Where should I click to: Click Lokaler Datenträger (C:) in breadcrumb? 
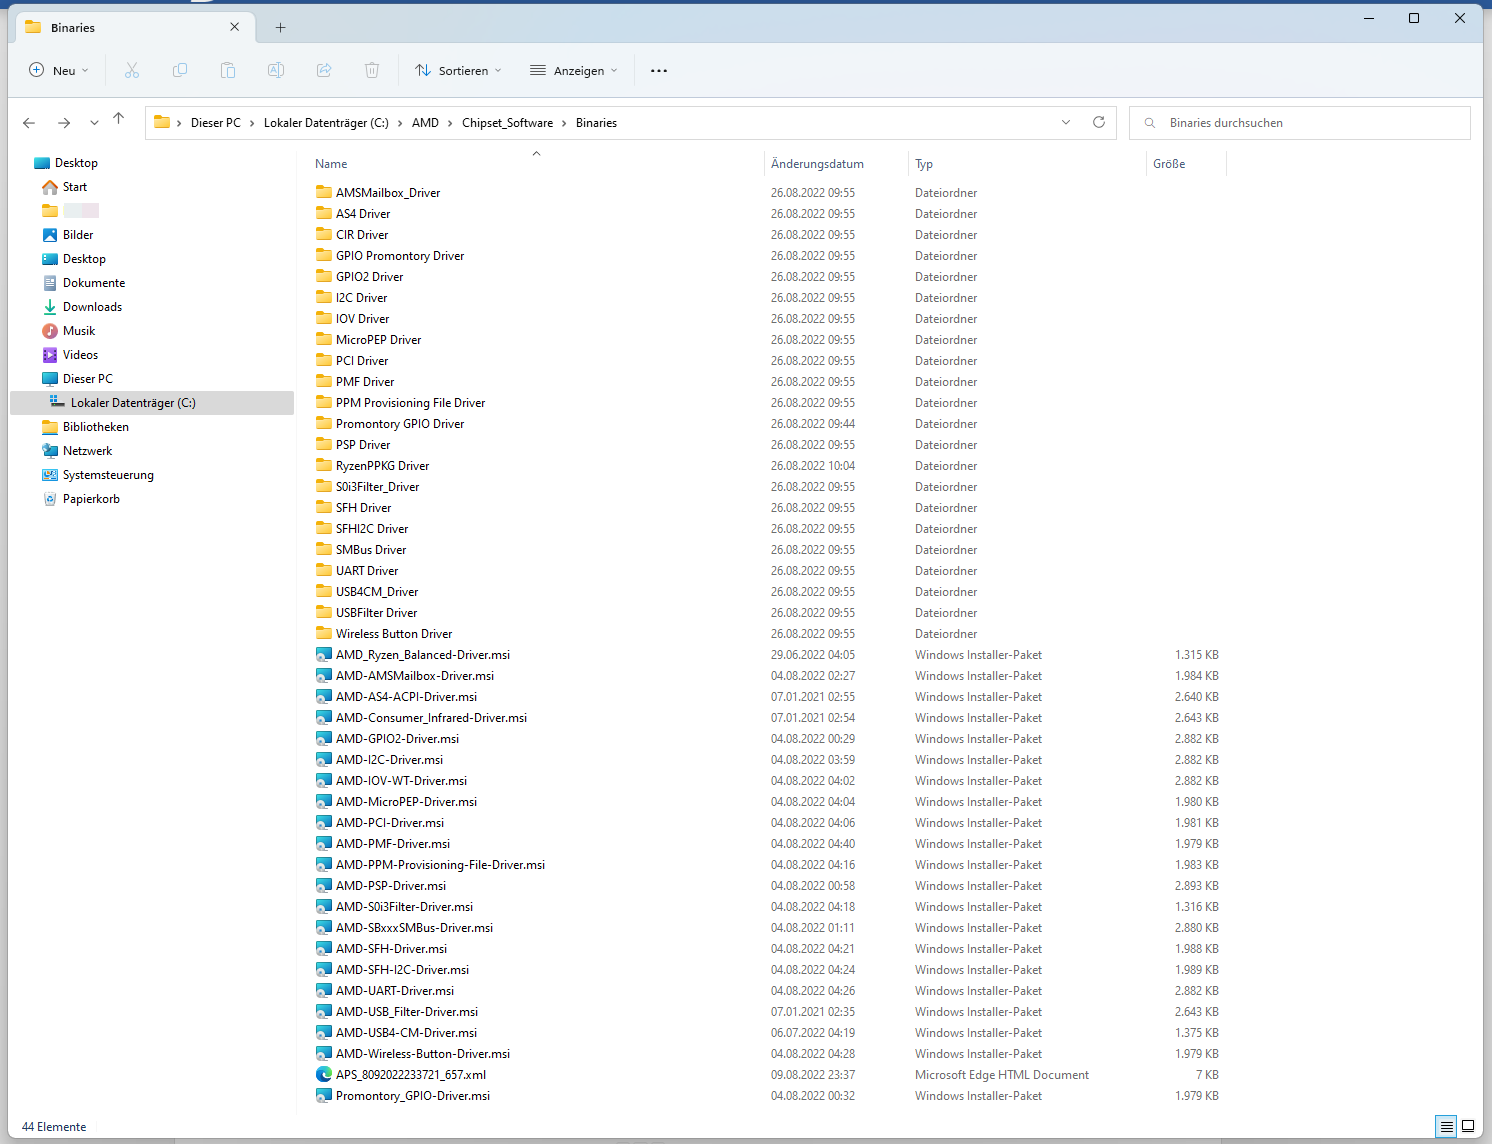[x=326, y=123]
